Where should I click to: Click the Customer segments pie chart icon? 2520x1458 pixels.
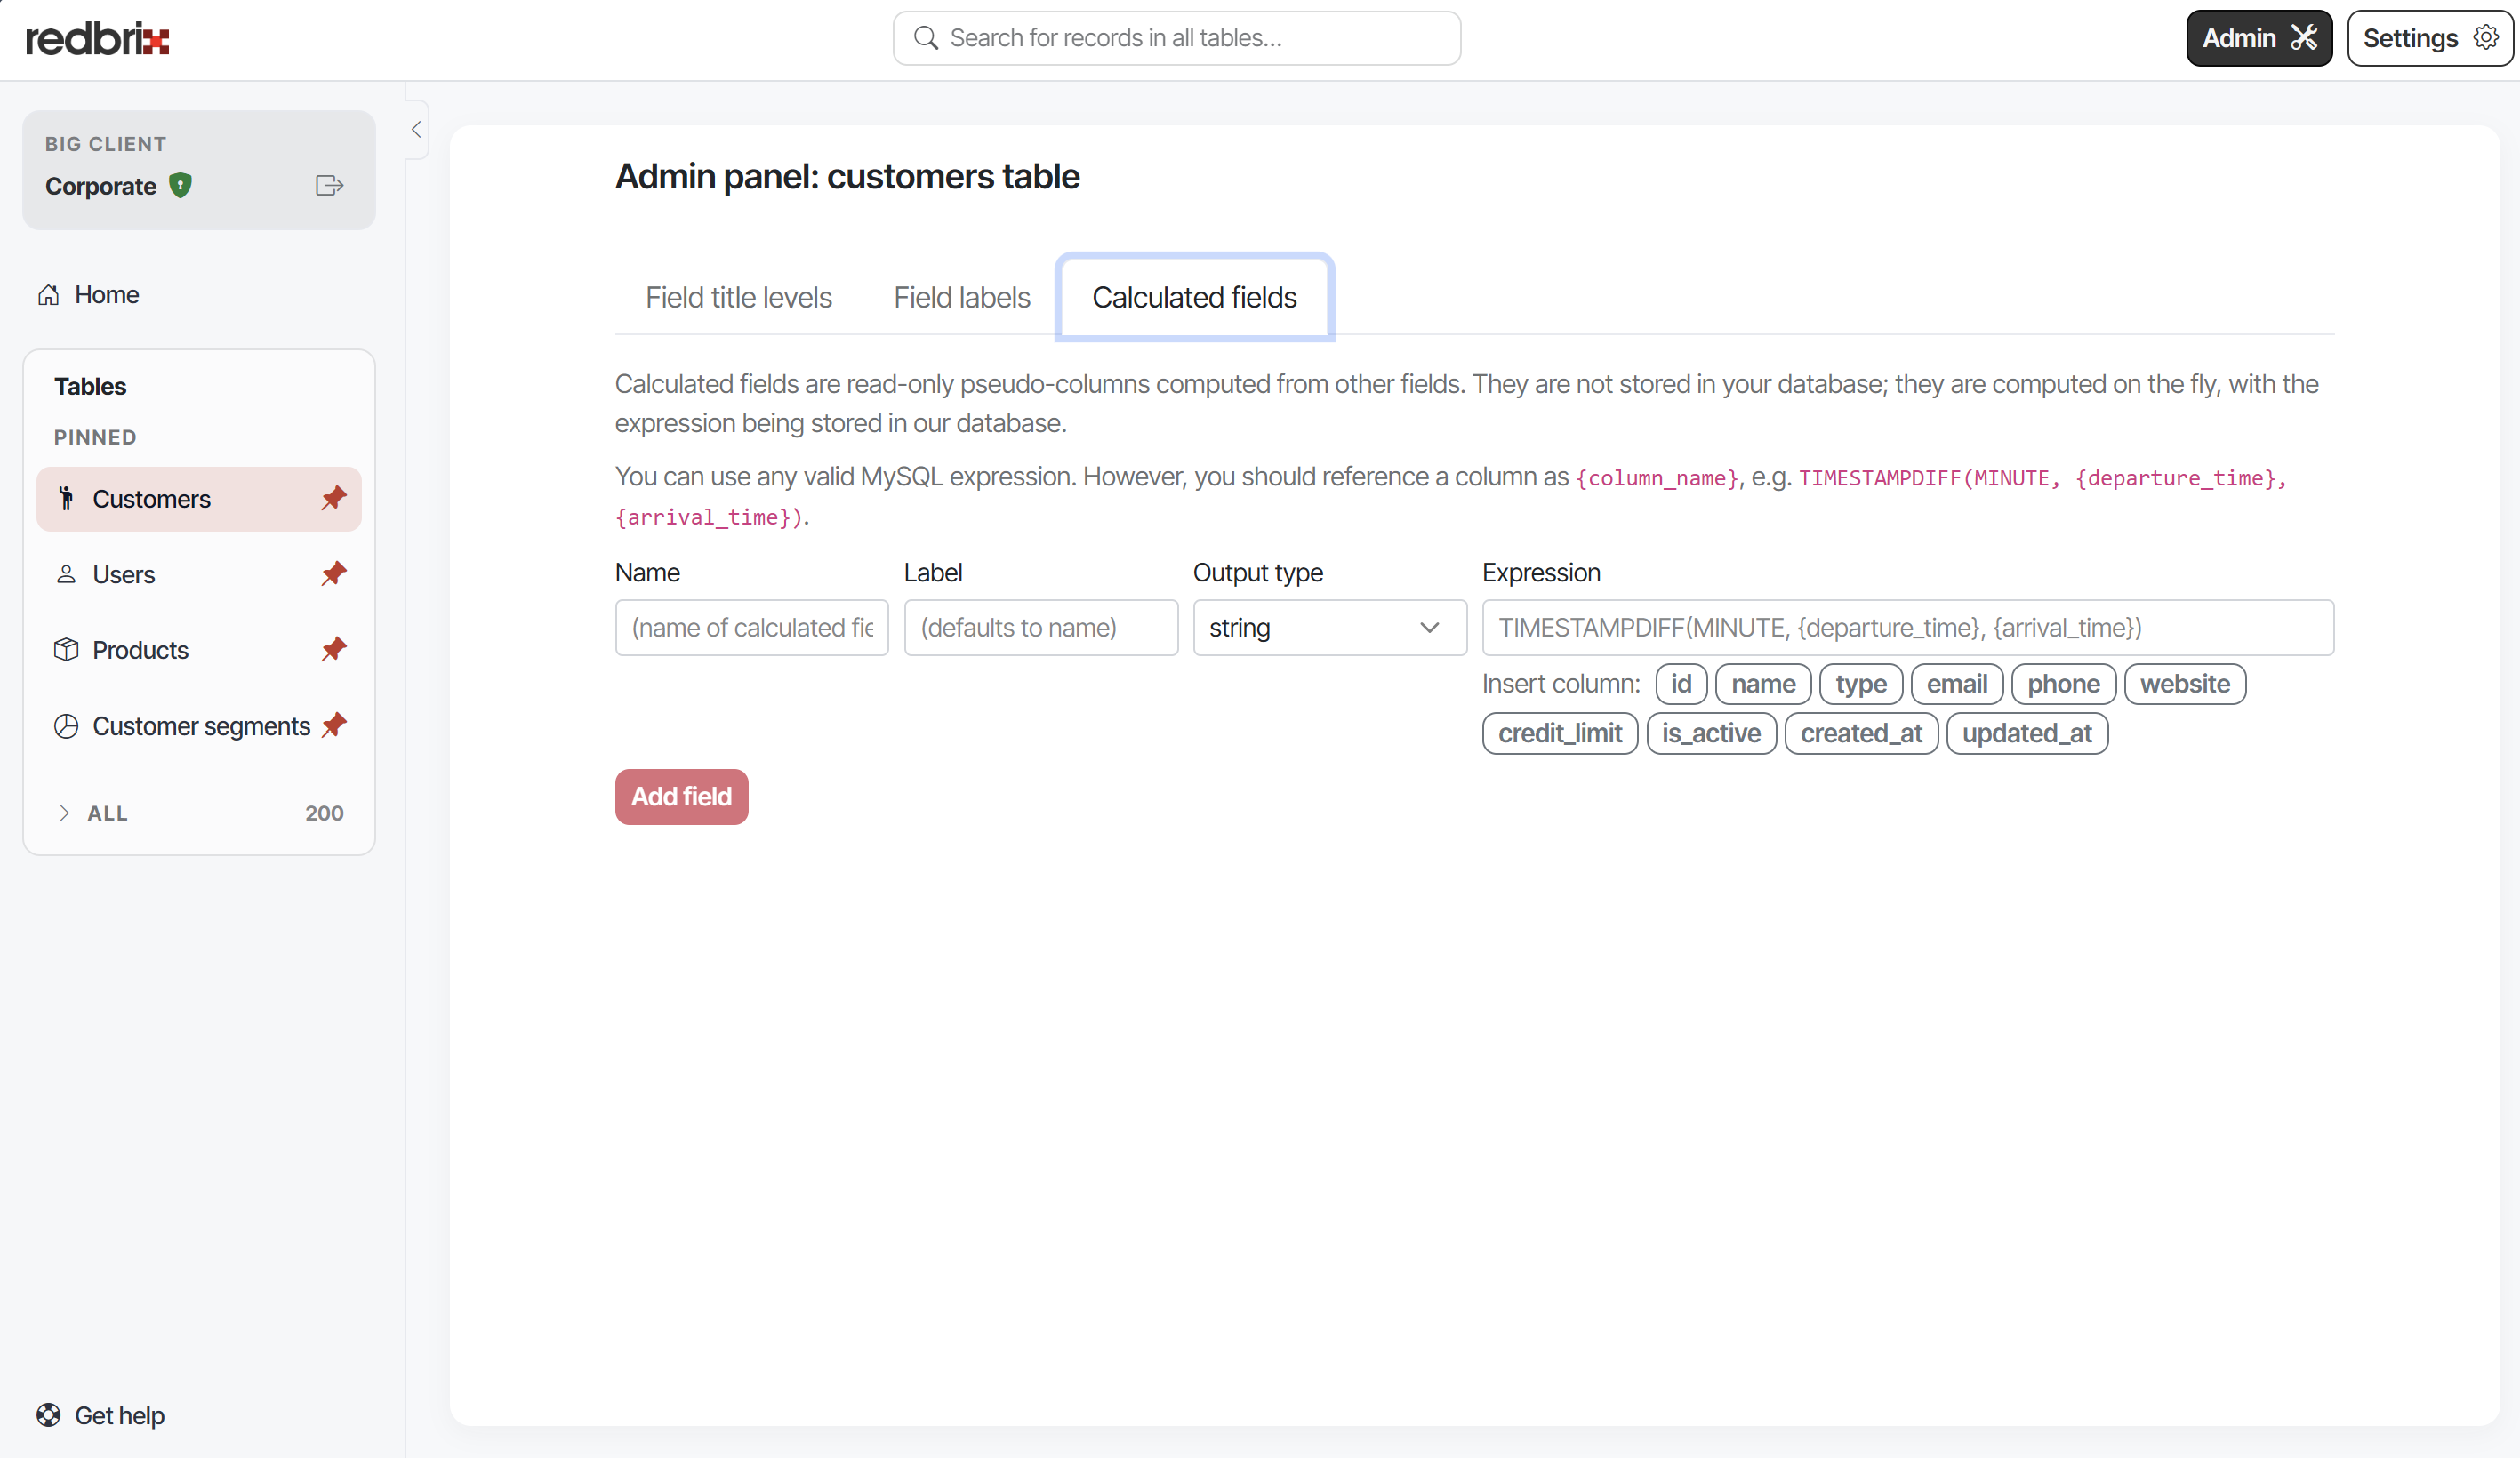(66, 726)
